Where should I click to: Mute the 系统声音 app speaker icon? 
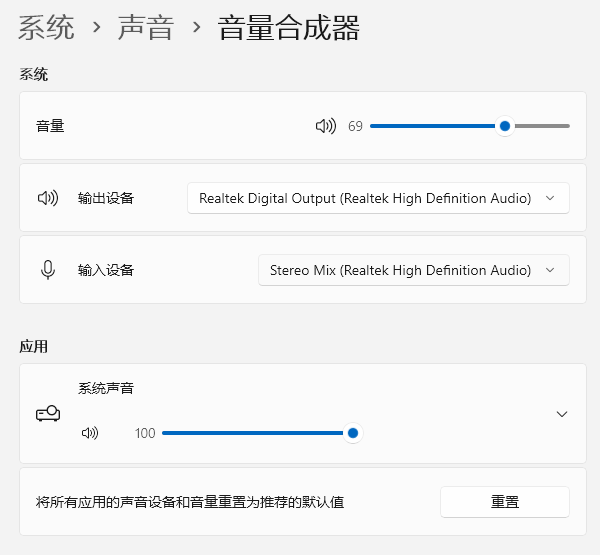pyautogui.click(x=90, y=433)
